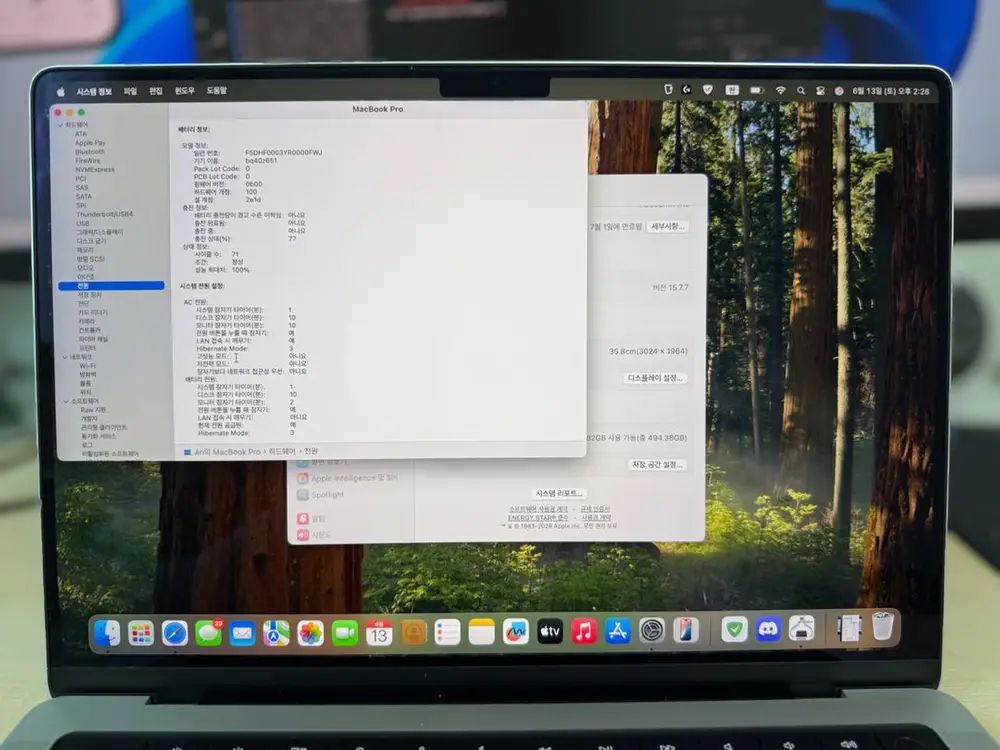Screen dimensions: 1000x750
Task: Open Finder from the Dock
Action: click(107, 633)
